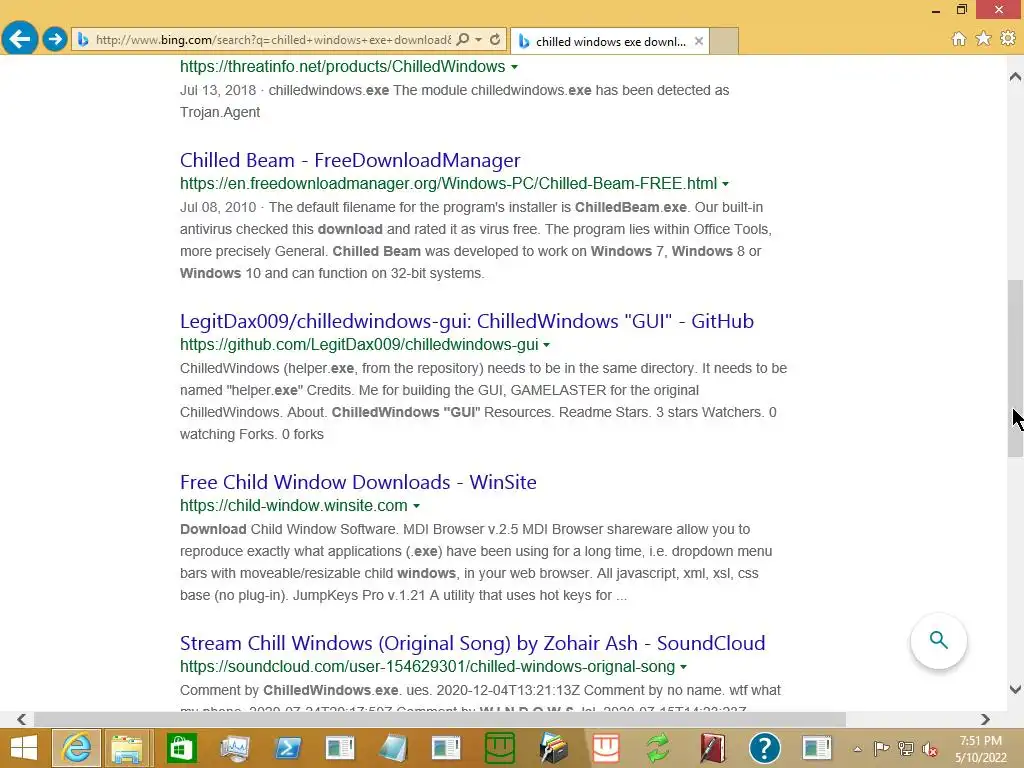Click the round floating search button

point(938,641)
